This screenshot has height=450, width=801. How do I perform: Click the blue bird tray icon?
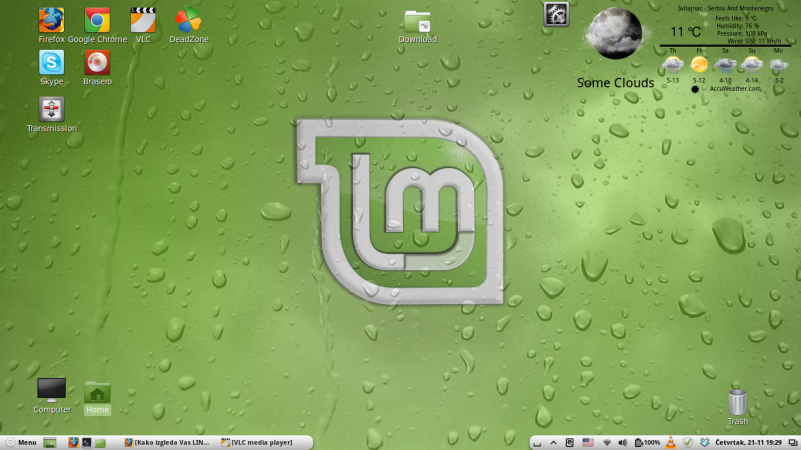click(x=704, y=443)
